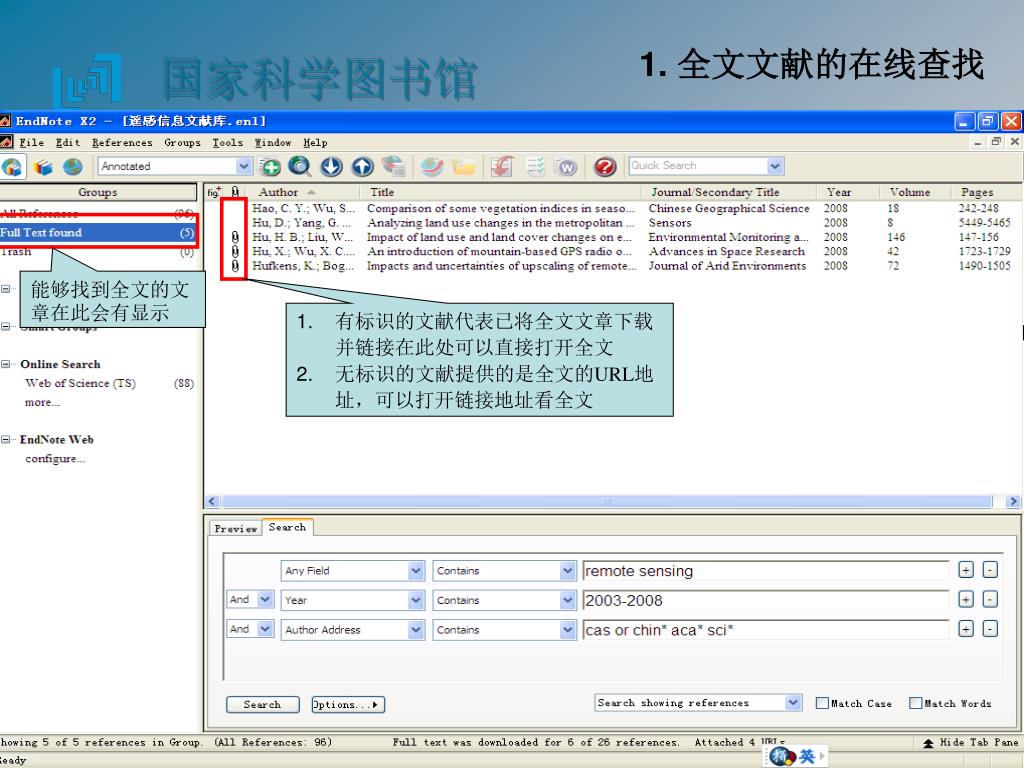The width and height of the screenshot is (1024, 768).
Task: Add search row after Author Address line
Action: pyautogui.click(x=966, y=629)
